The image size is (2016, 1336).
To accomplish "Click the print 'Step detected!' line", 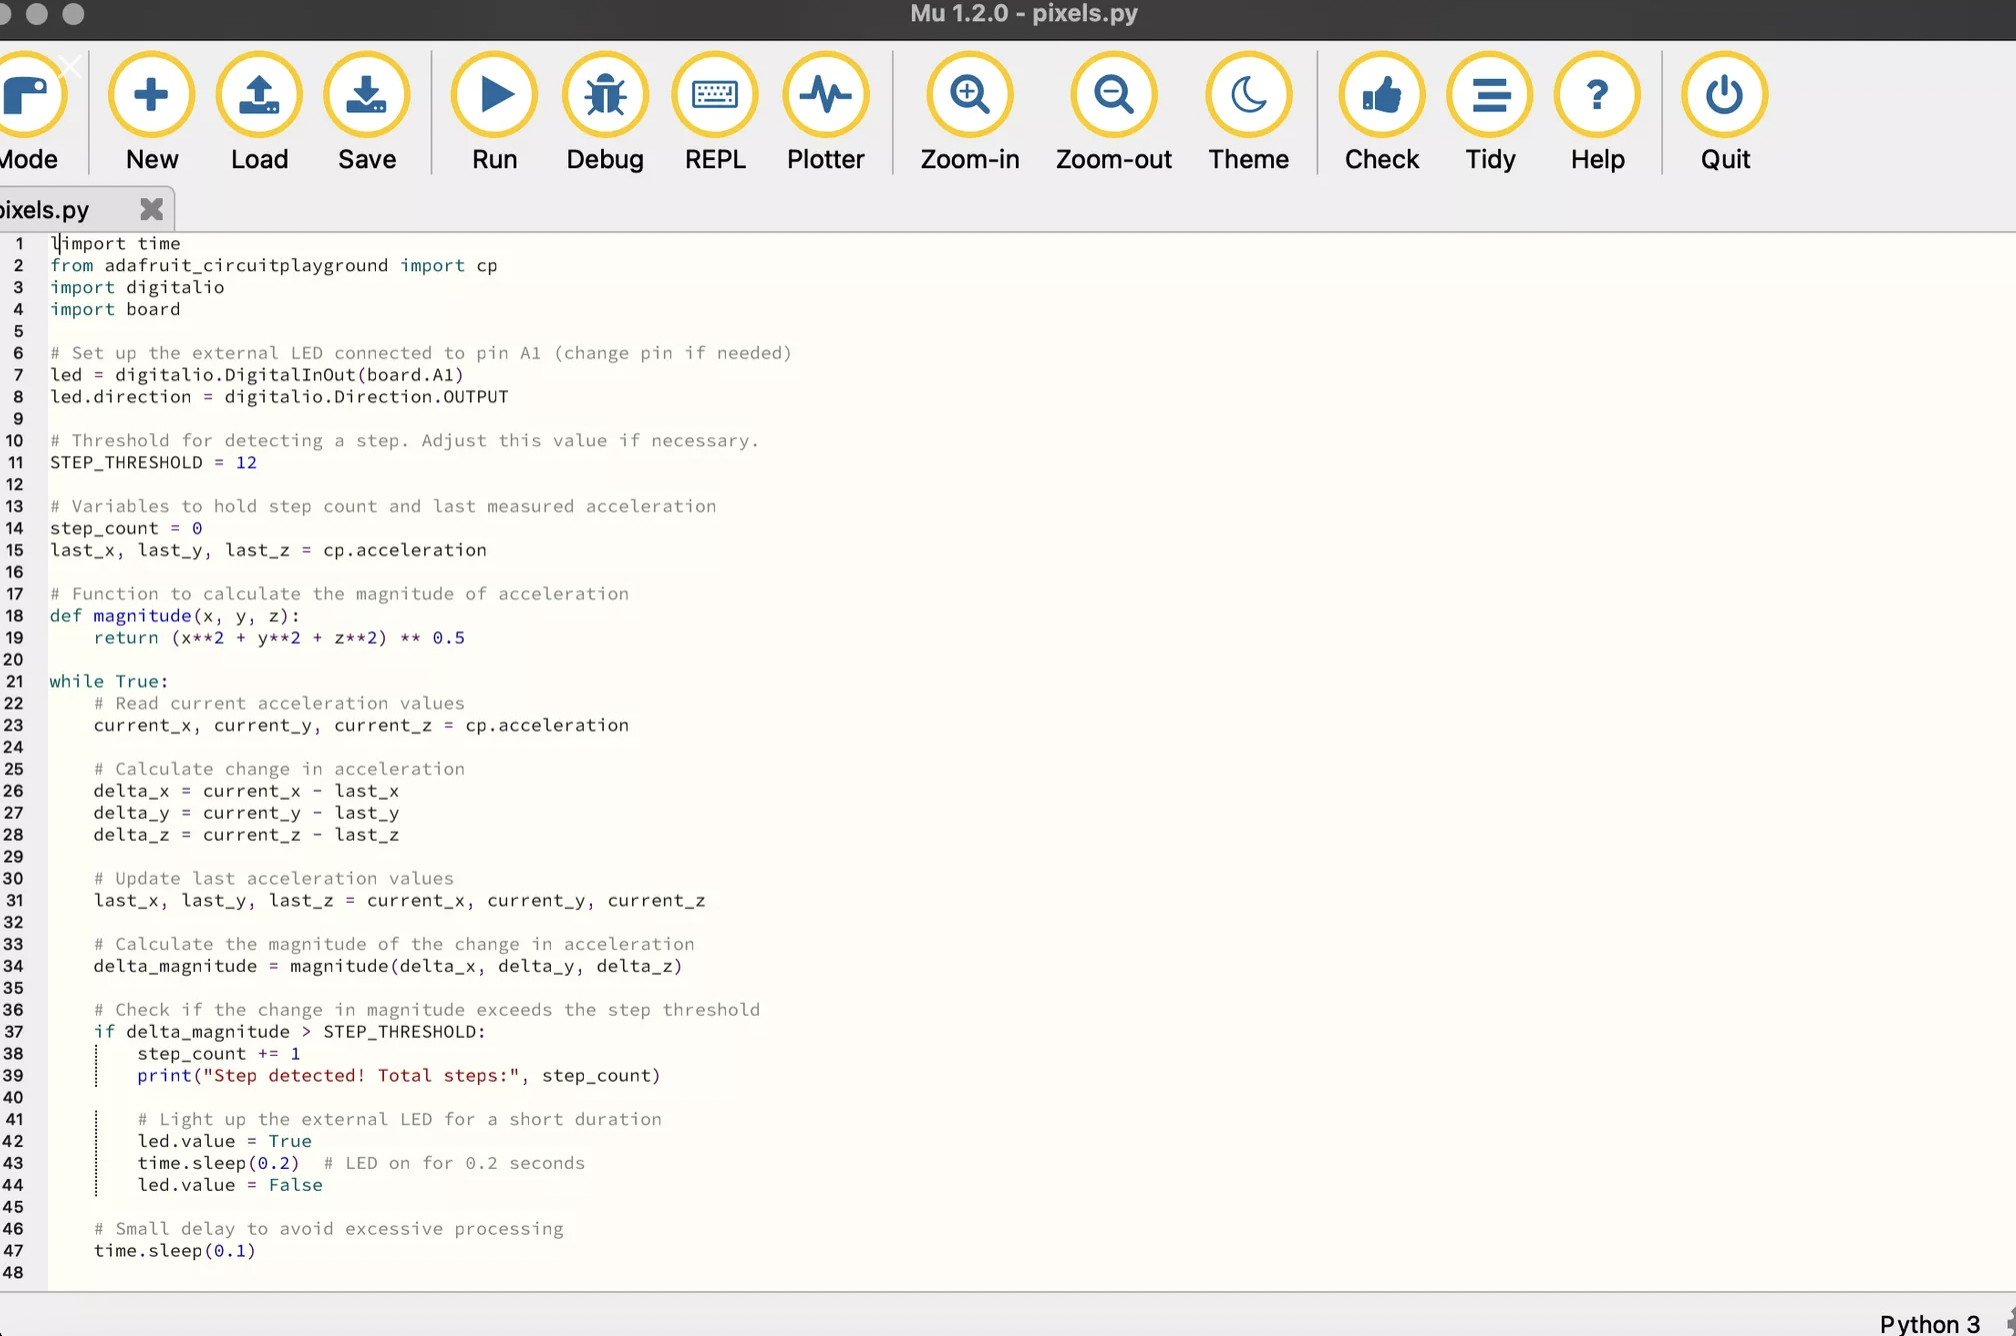I will (x=399, y=1076).
